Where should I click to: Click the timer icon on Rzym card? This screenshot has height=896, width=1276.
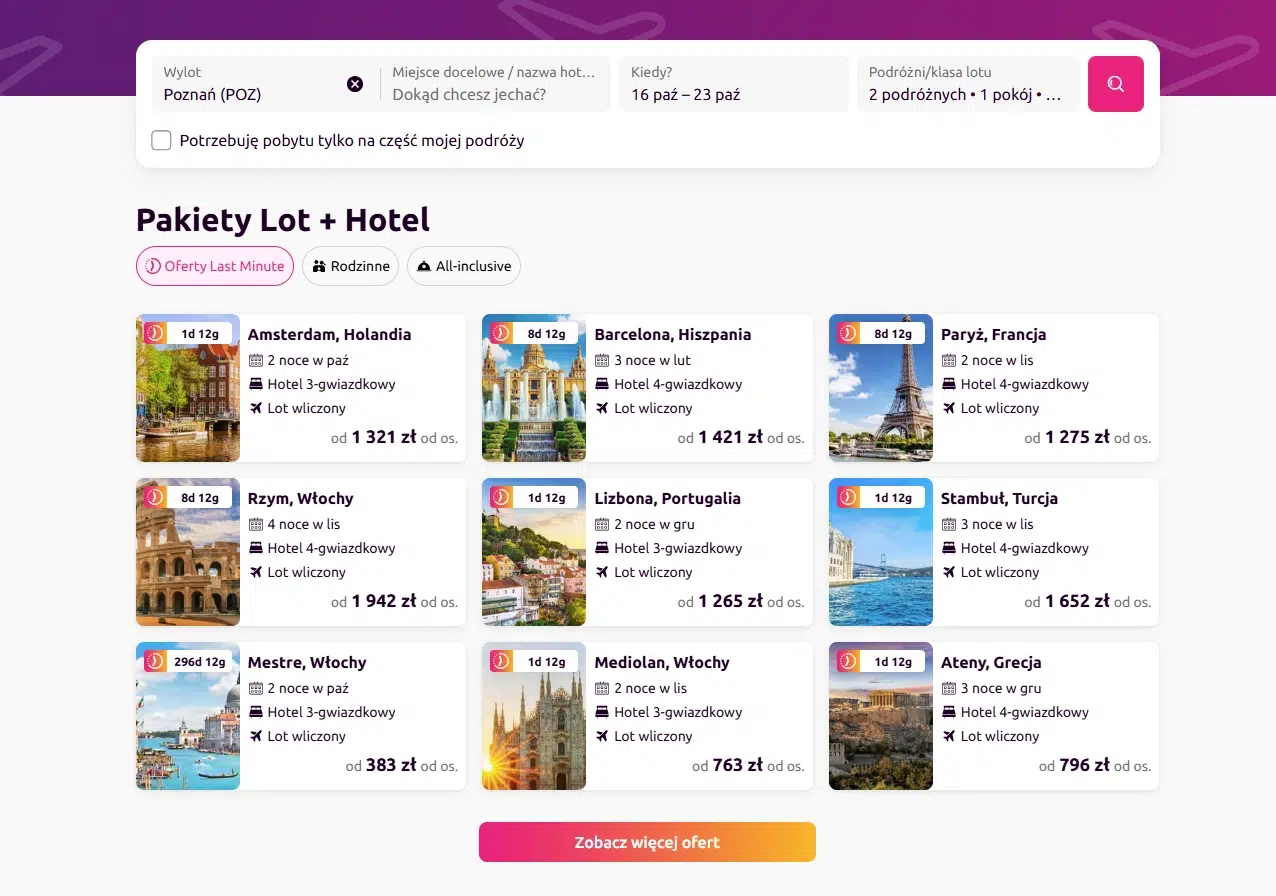pyautogui.click(x=155, y=497)
